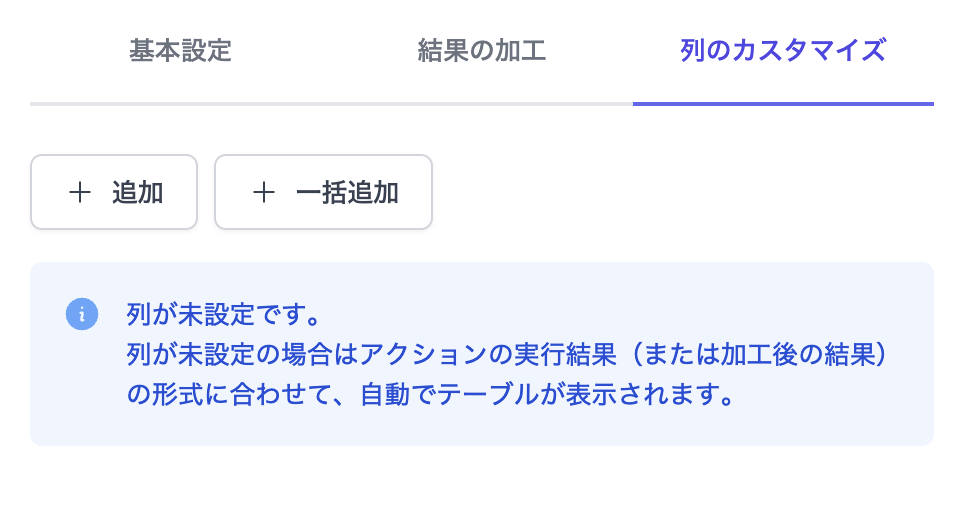Click the plus icon on the 一括追加 button

pyautogui.click(x=264, y=193)
